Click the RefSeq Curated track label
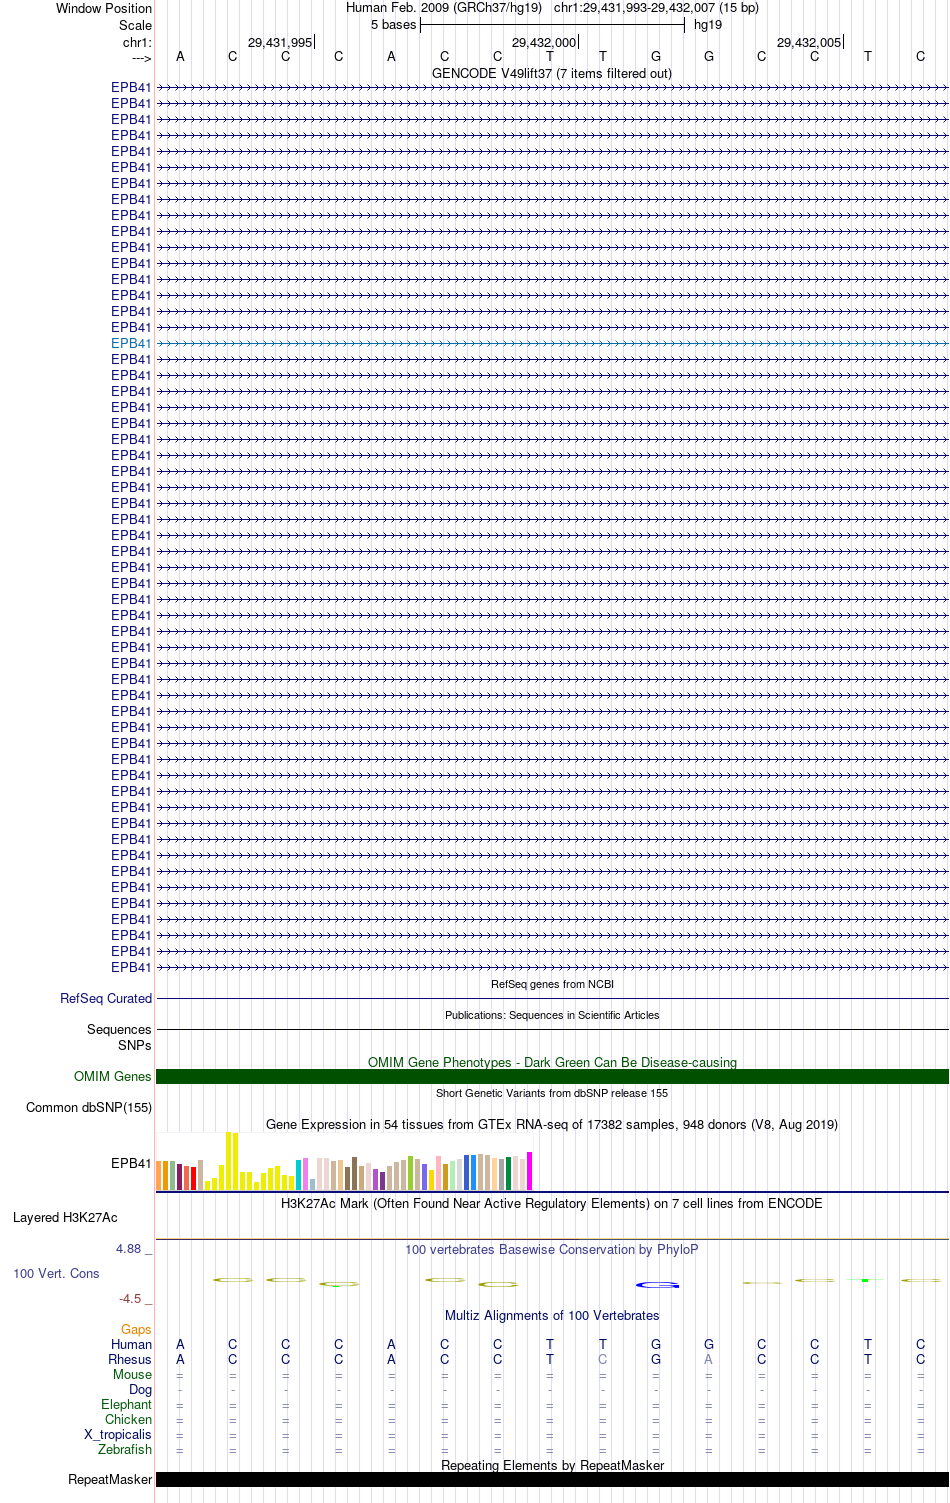Screen dimensions: 950x1503 [106, 998]
